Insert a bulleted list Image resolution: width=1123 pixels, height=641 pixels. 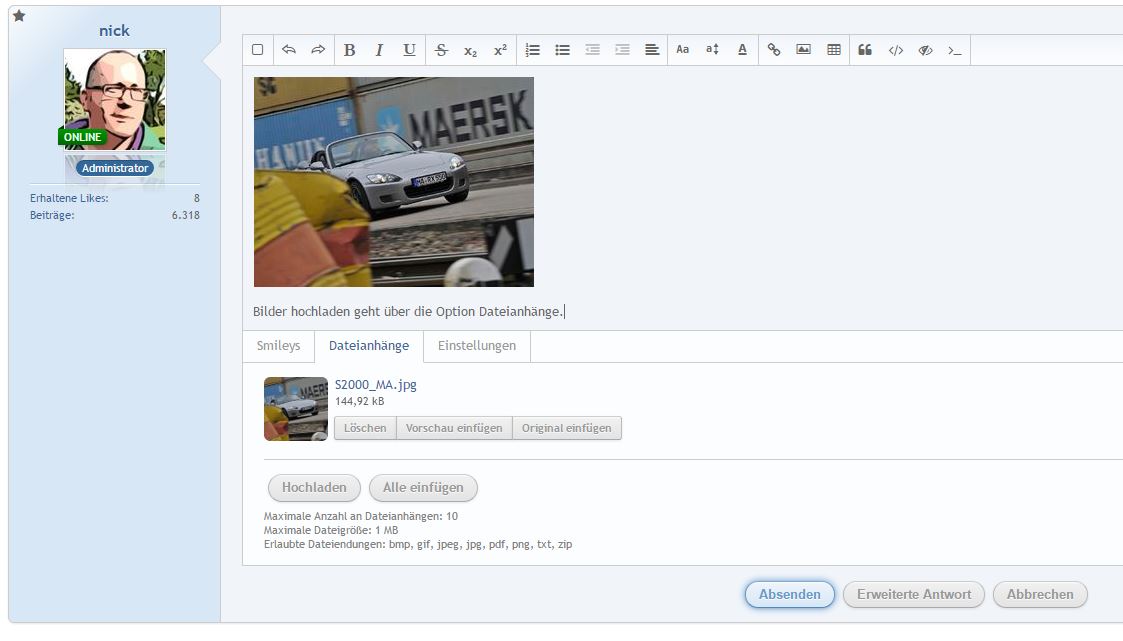coord(562,50)
